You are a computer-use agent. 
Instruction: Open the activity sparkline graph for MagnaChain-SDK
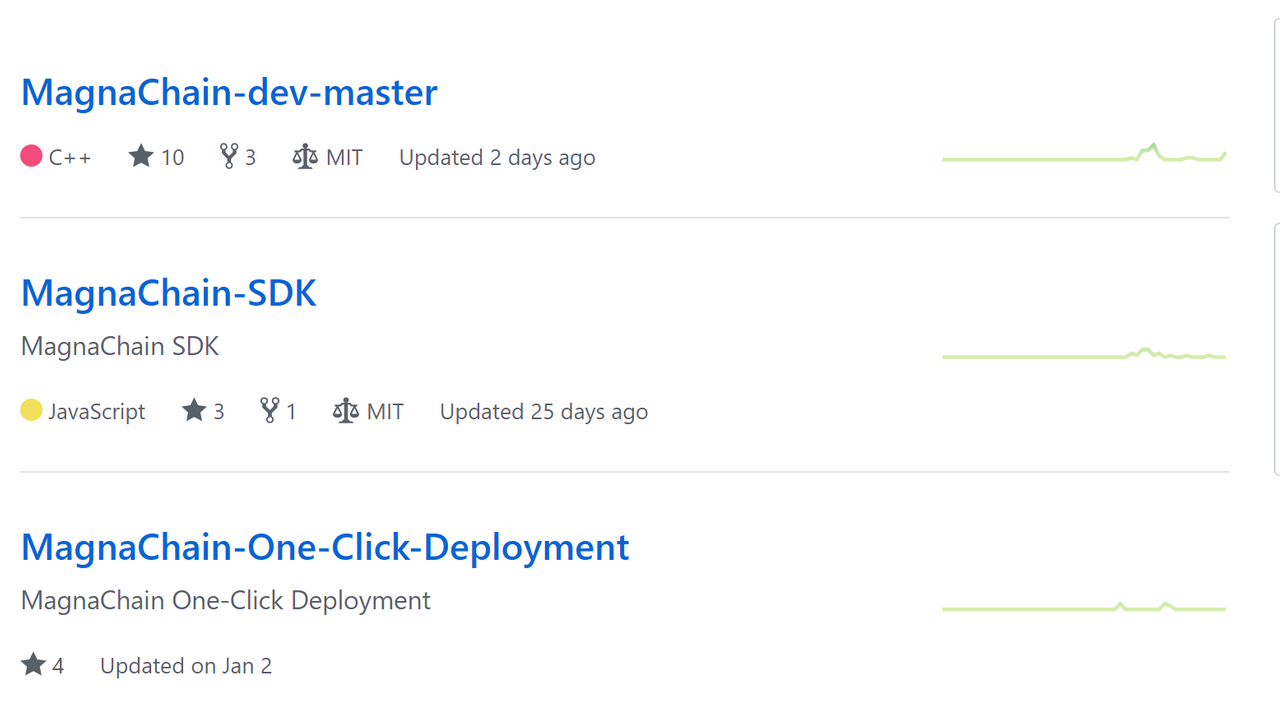click(x=1084, y=354)
